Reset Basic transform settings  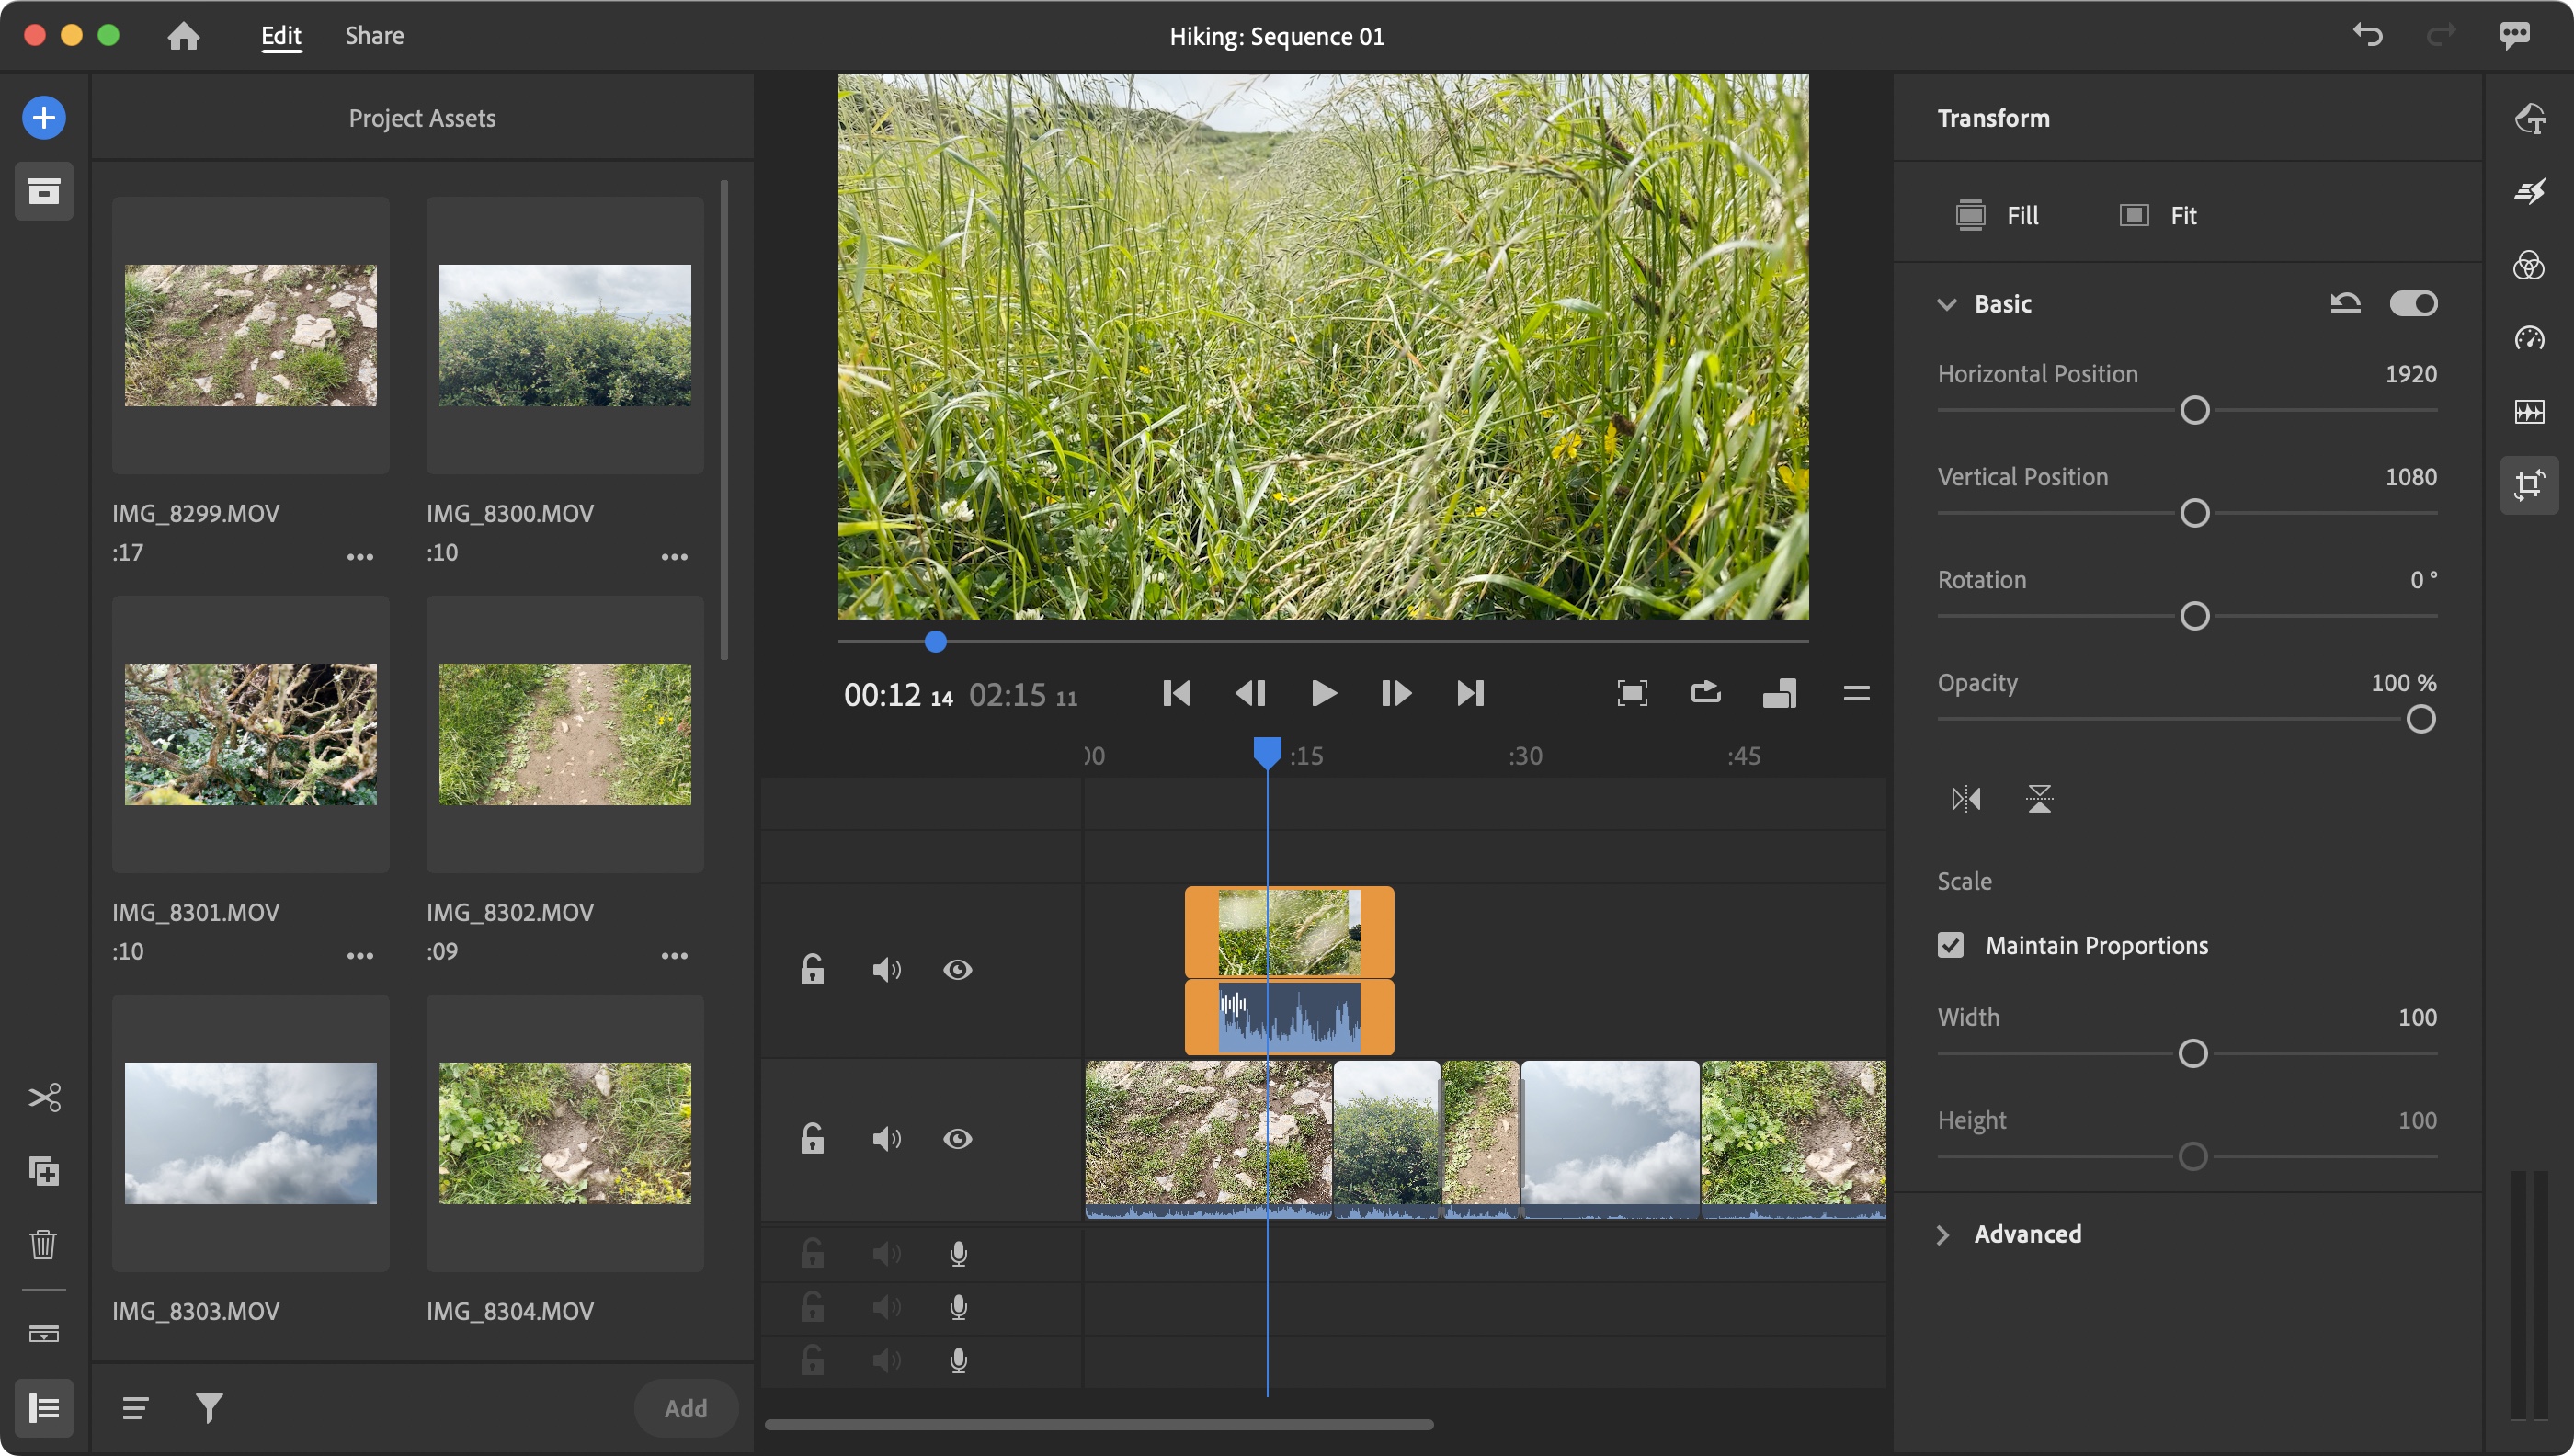click(2345, 303)
